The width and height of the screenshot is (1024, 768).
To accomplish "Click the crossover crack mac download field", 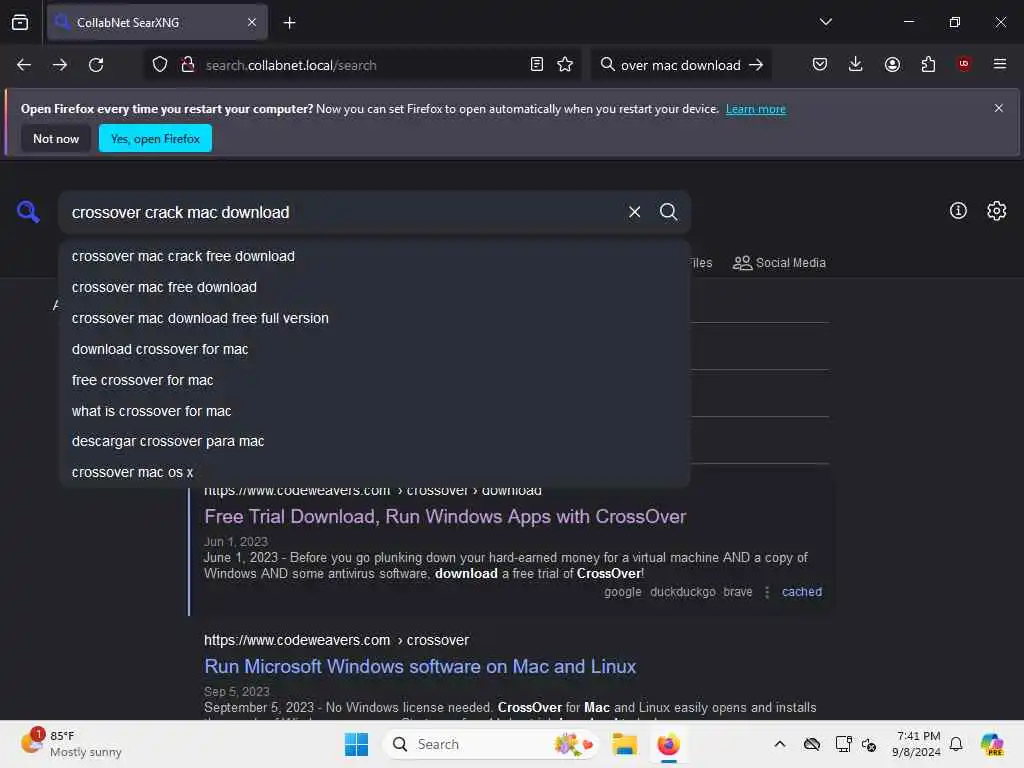I will pyautogui.click(x=340, y=212).
